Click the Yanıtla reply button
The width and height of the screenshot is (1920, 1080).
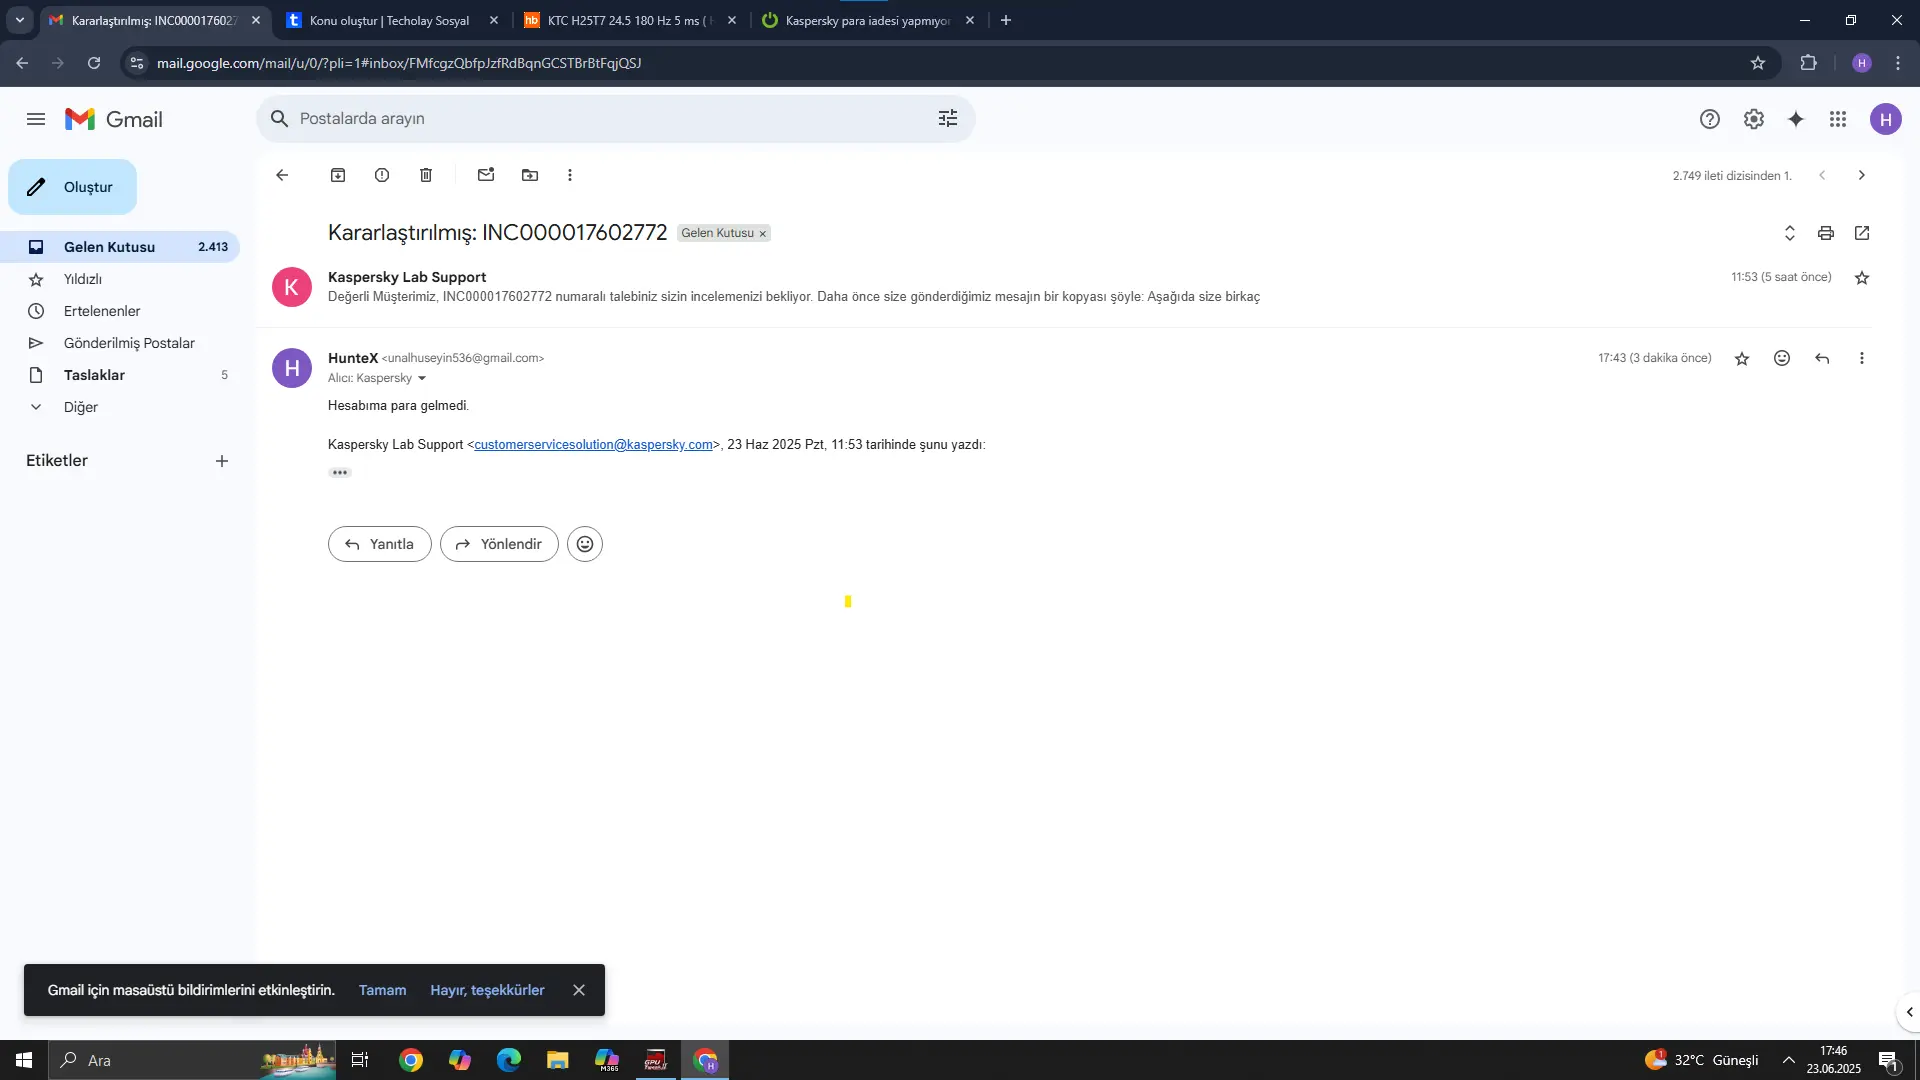[380, 544]
